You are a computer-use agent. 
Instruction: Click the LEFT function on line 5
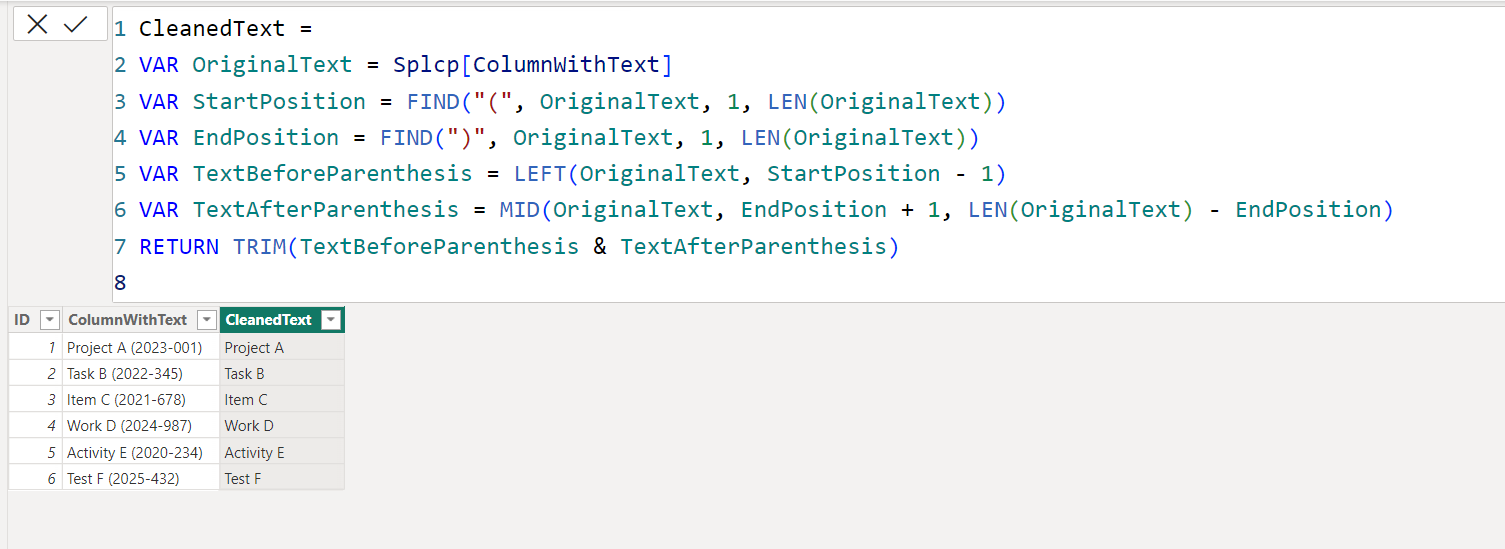click(x=540, y=173)
